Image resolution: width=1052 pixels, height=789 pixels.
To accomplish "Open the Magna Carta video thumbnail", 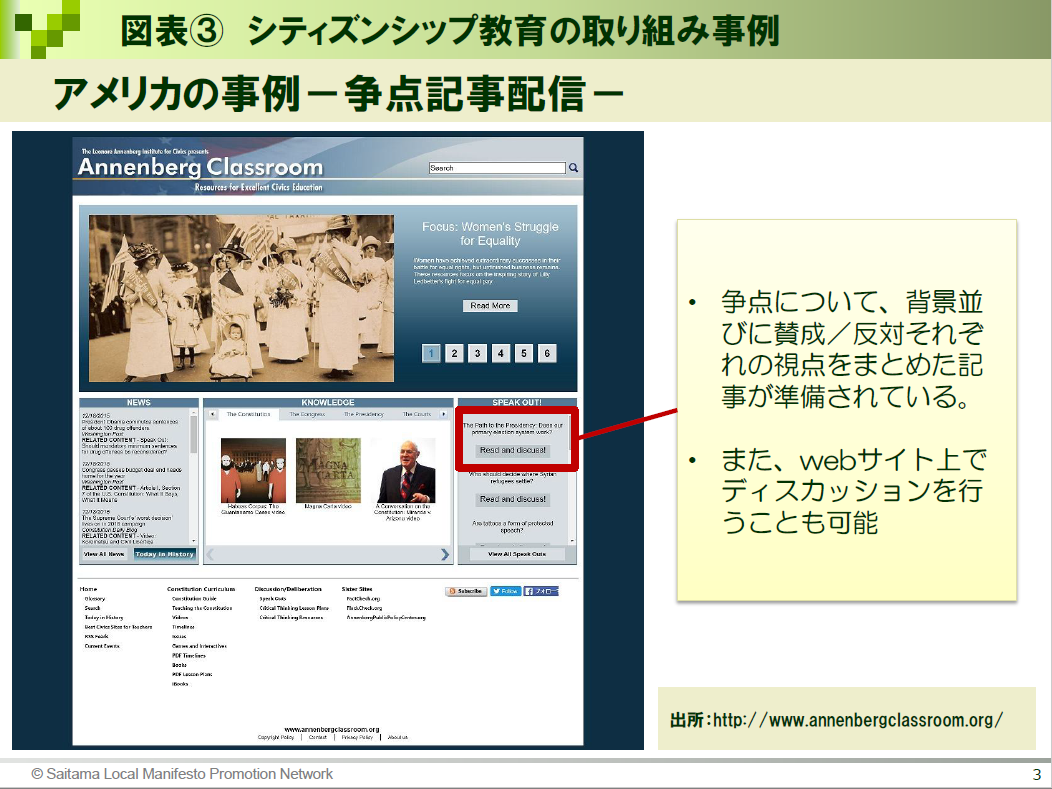I will click(x=328, y=470).
